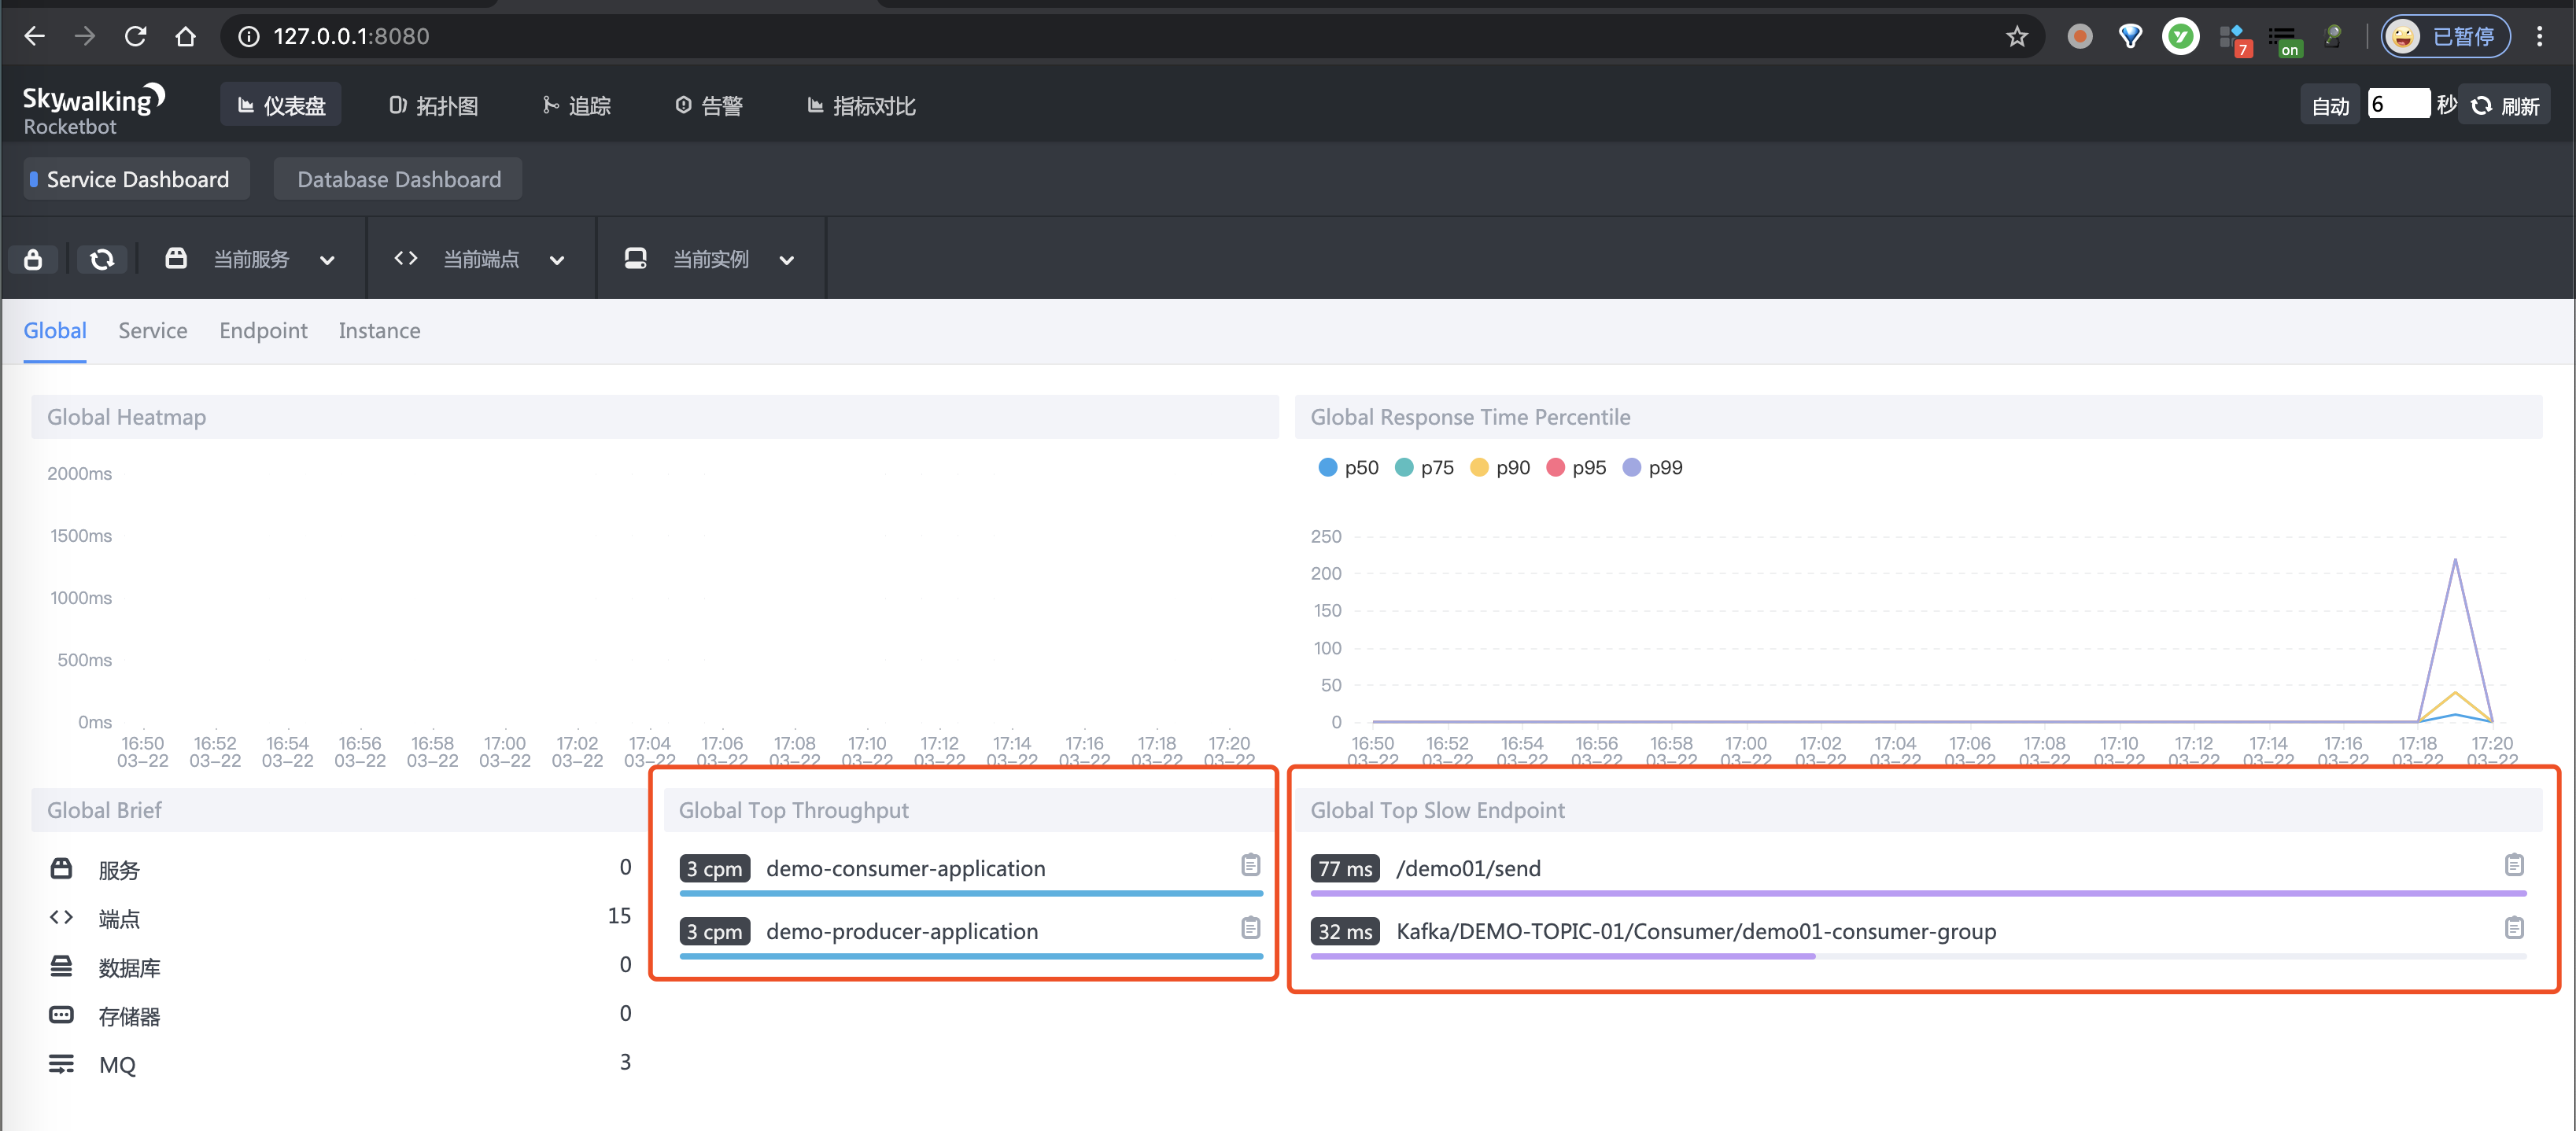Expand the 当前服务 service dropdown
This screenshot has width=2576, height=1131.
tap(250, 260)
